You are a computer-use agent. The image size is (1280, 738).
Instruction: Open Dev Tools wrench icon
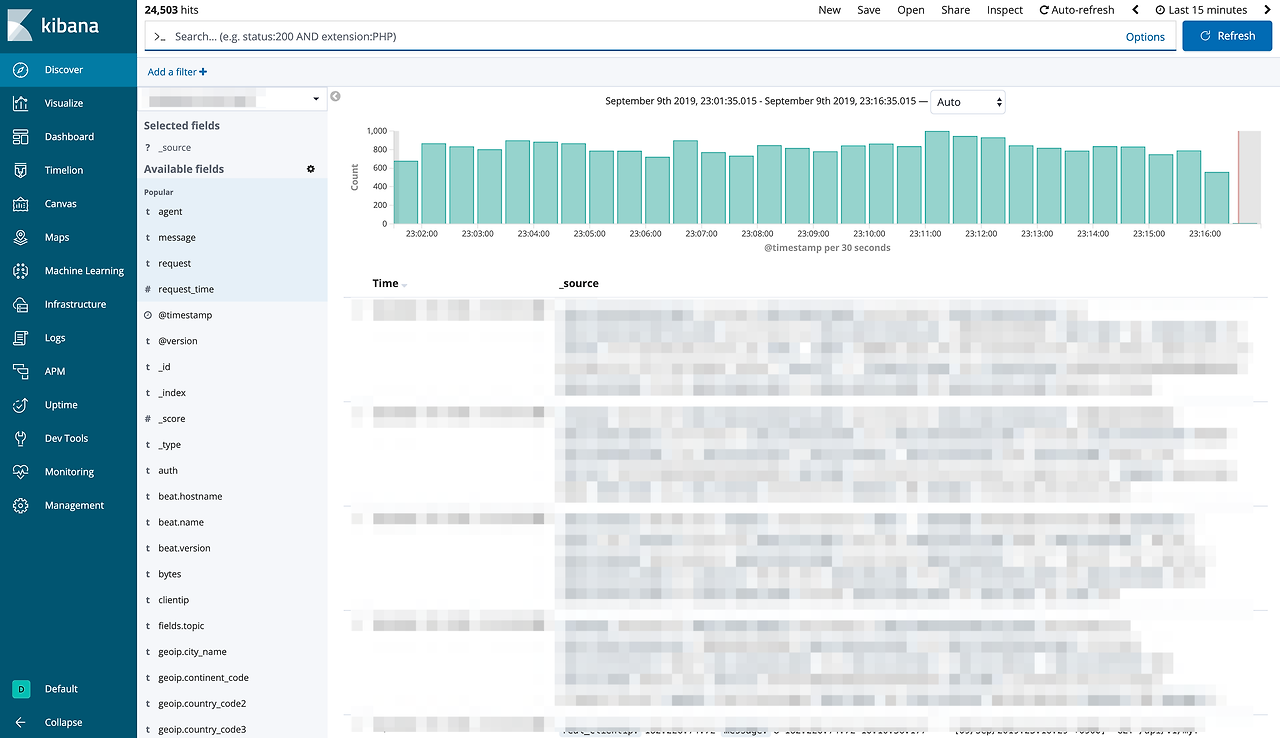pos(21,438)
